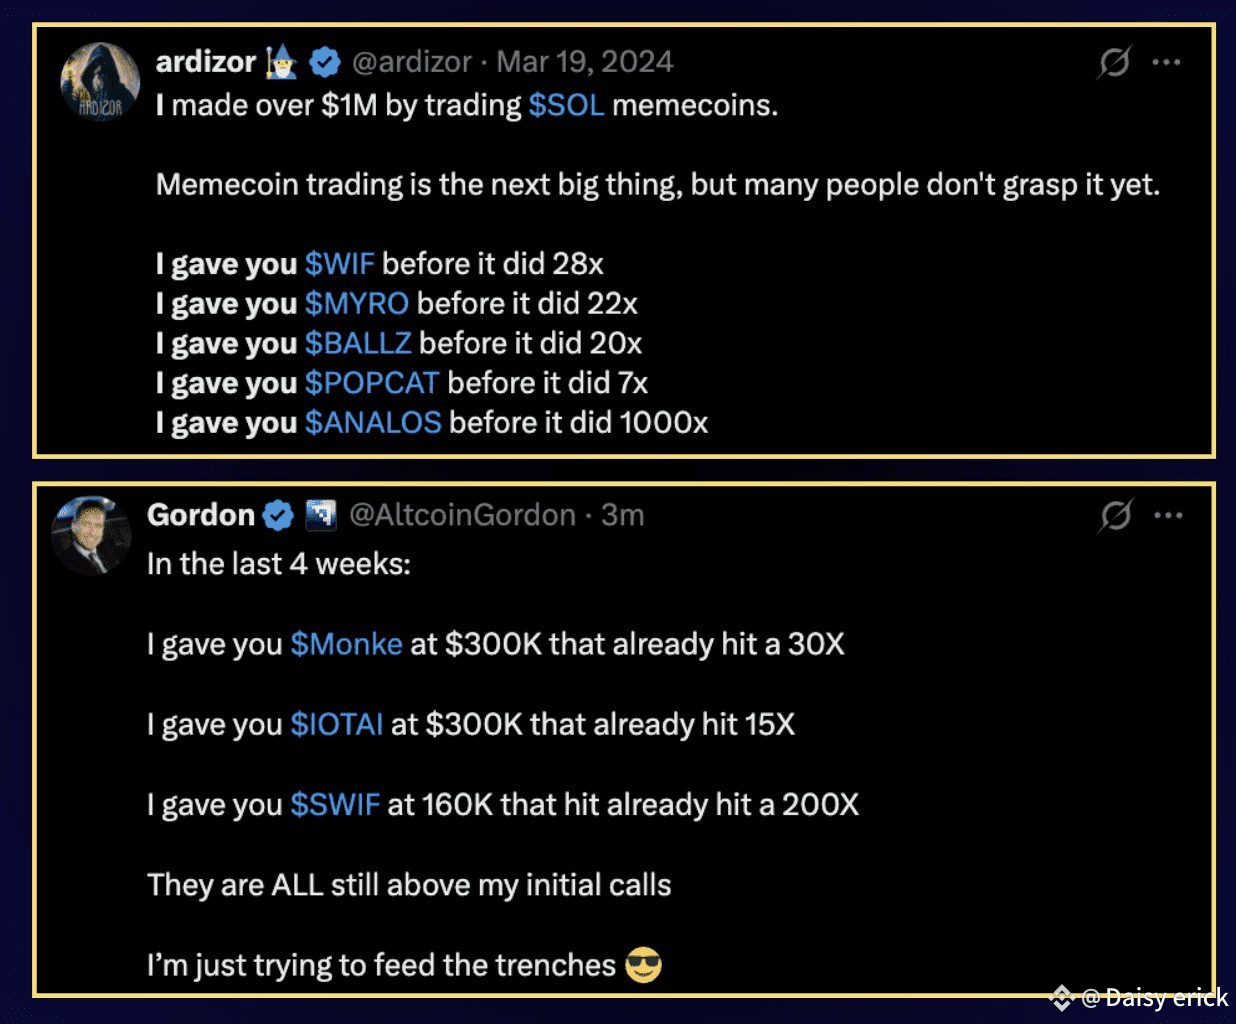
Task: Open the more options menu on Gordon's tweet
Action: (1168, 515)
